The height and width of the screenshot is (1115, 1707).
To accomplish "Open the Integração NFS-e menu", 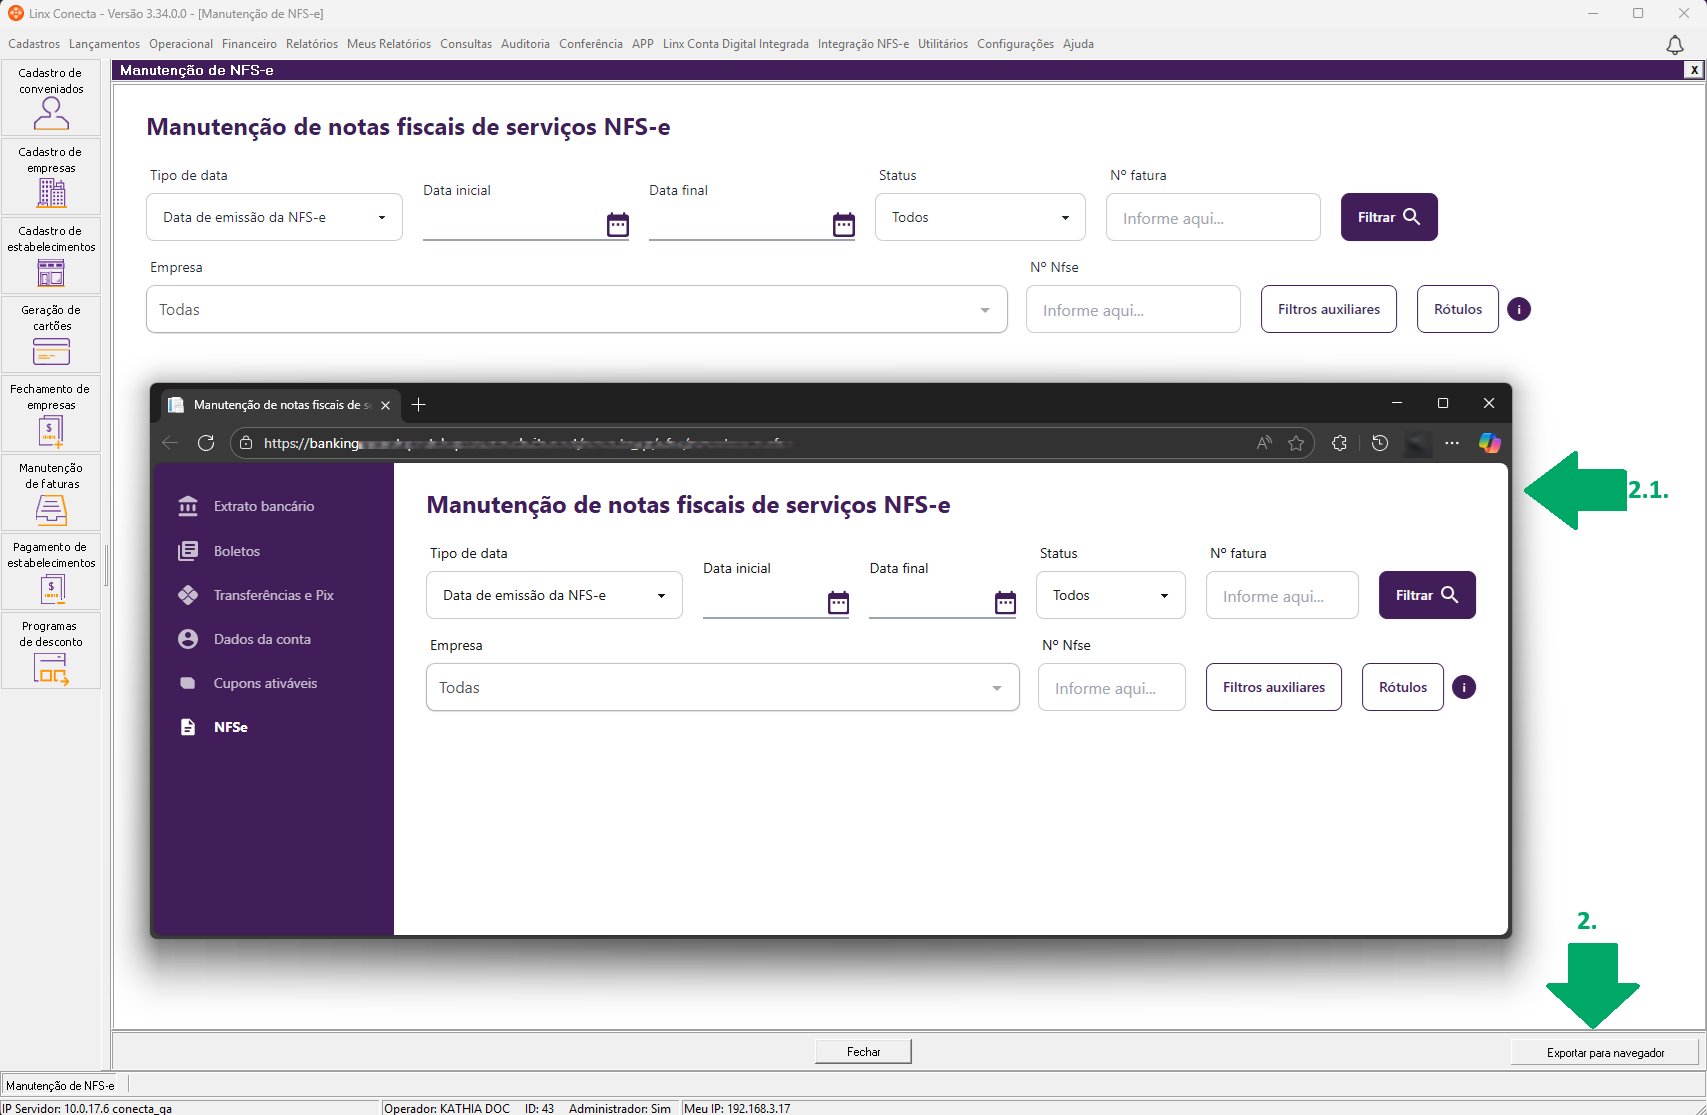I will 863,44.
